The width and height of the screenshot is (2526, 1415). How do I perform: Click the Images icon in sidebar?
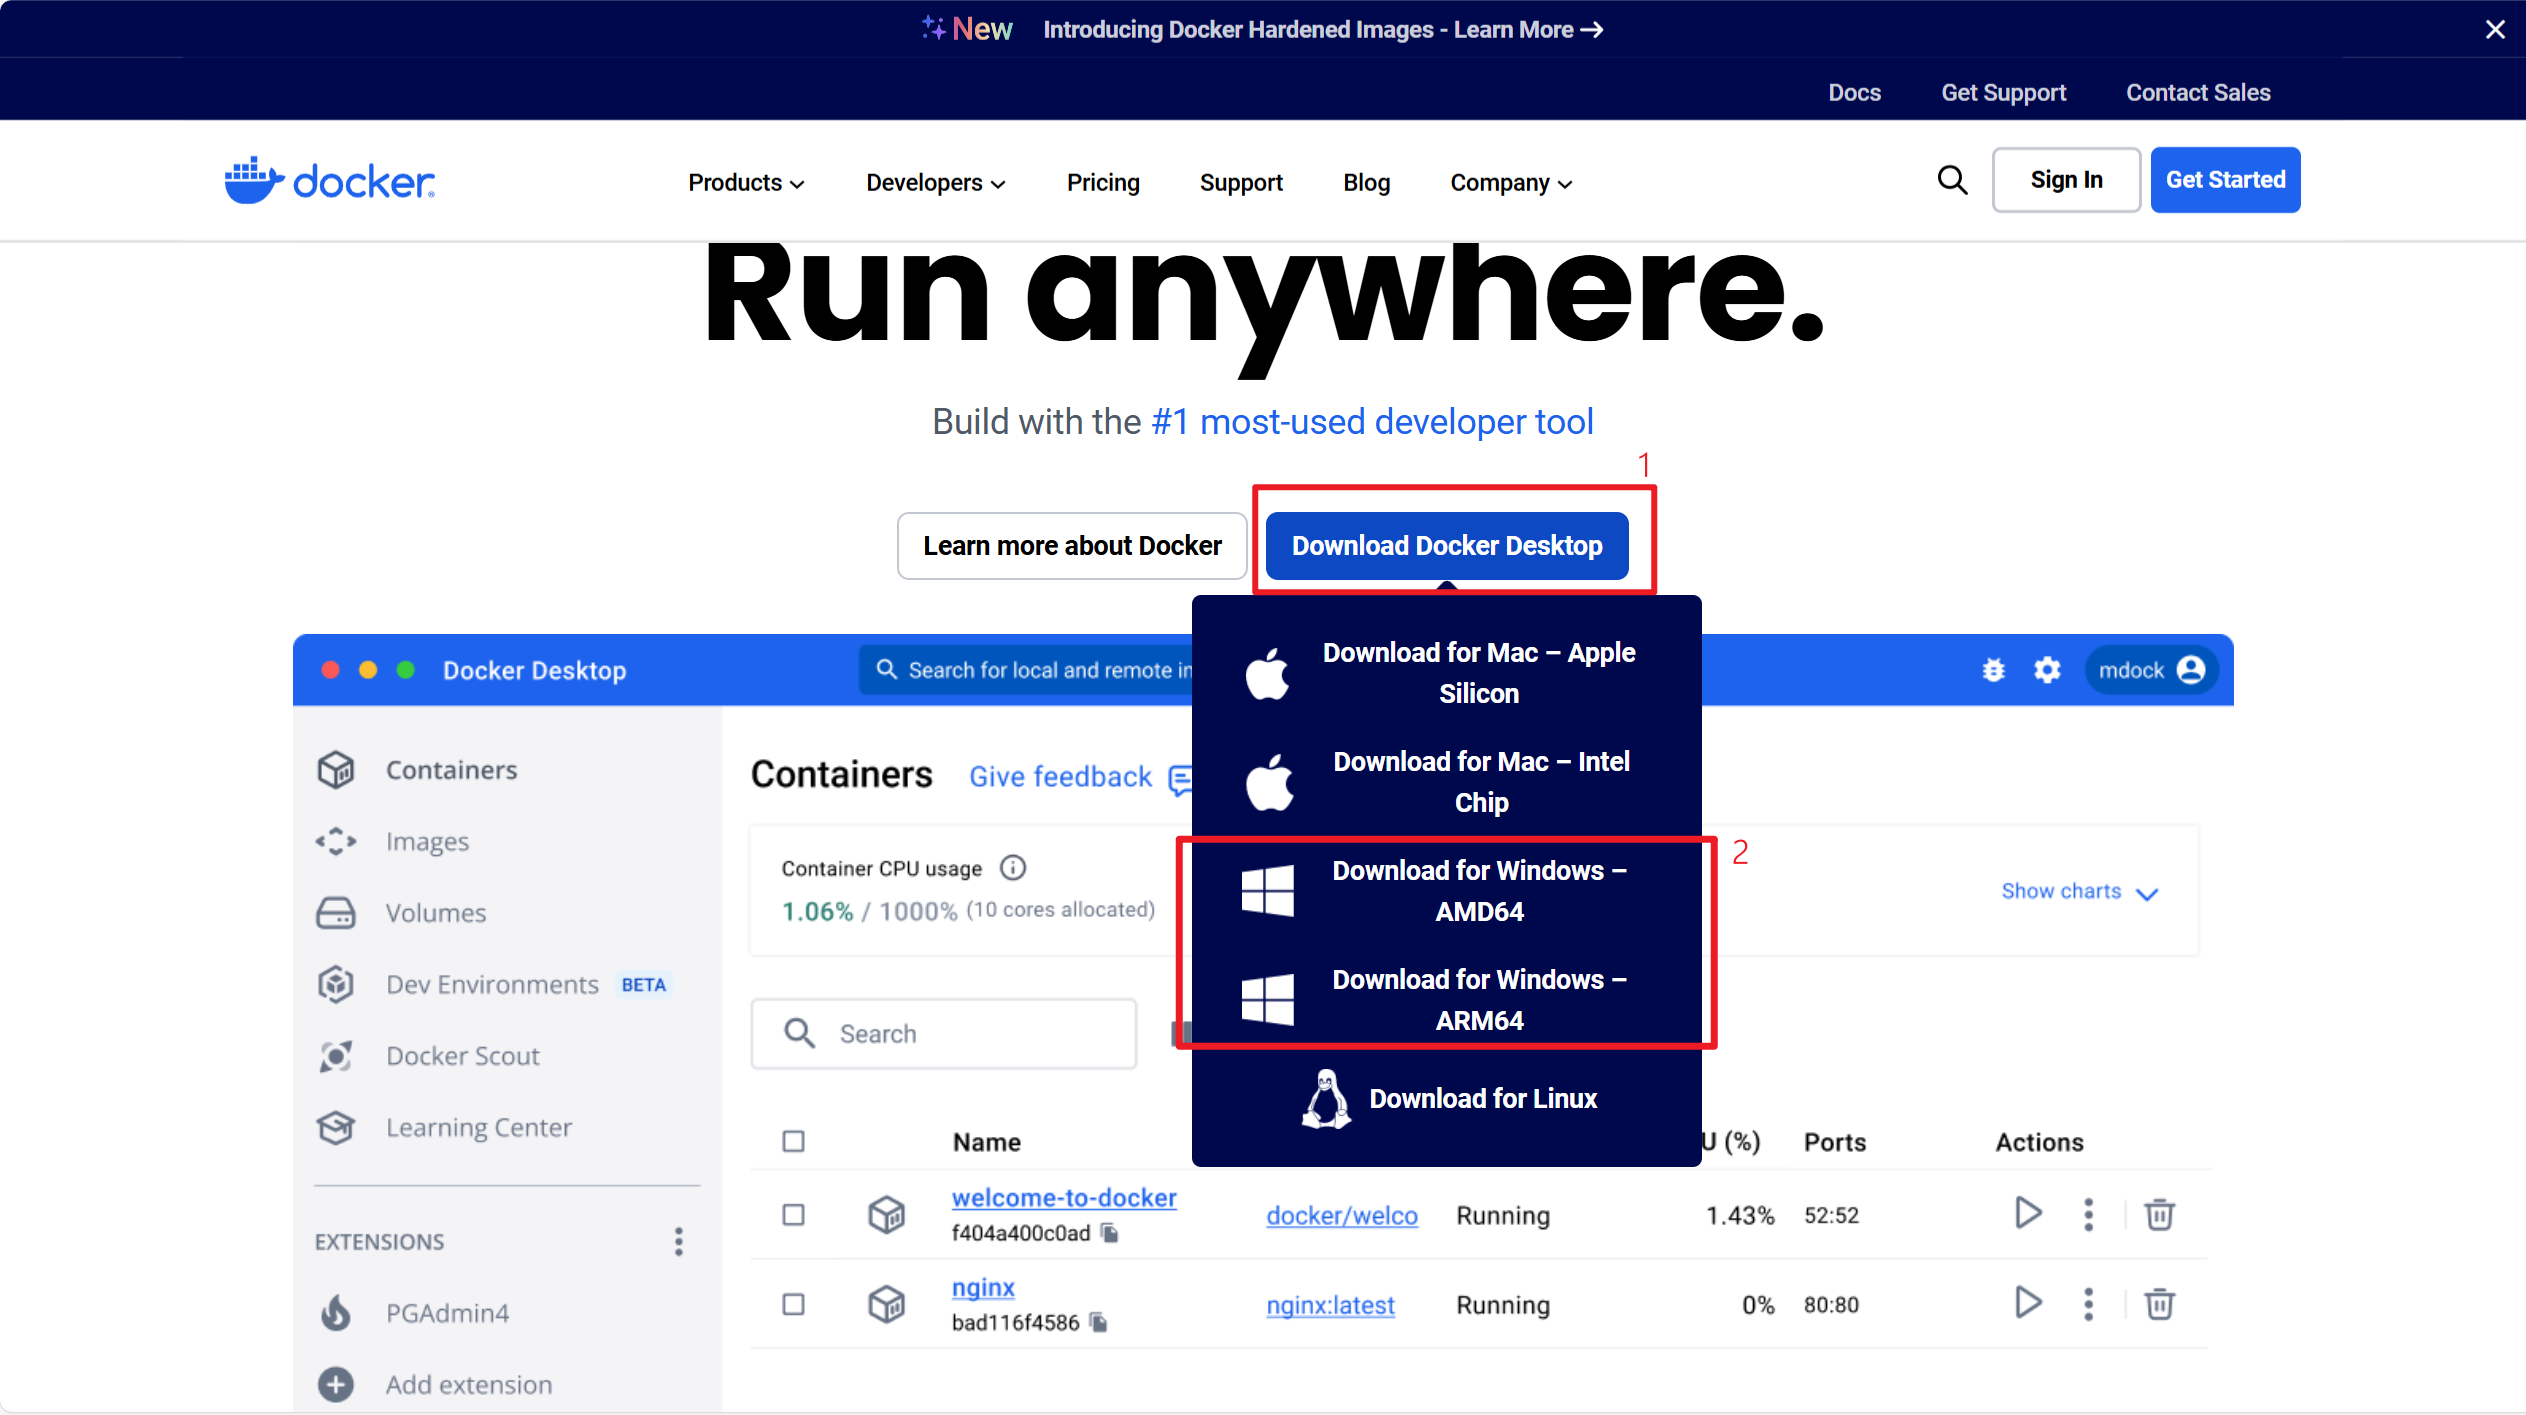pyautogui.click(x=336, y=842)
